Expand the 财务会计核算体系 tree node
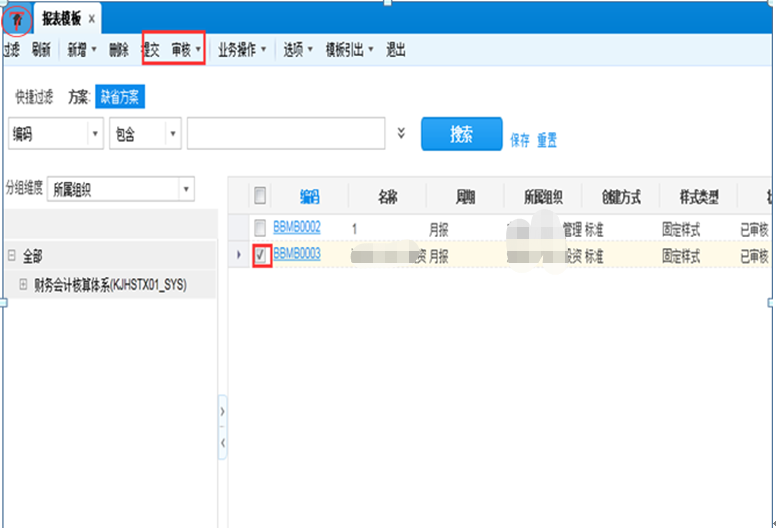The image size is (776, 531). click(23, 285)
